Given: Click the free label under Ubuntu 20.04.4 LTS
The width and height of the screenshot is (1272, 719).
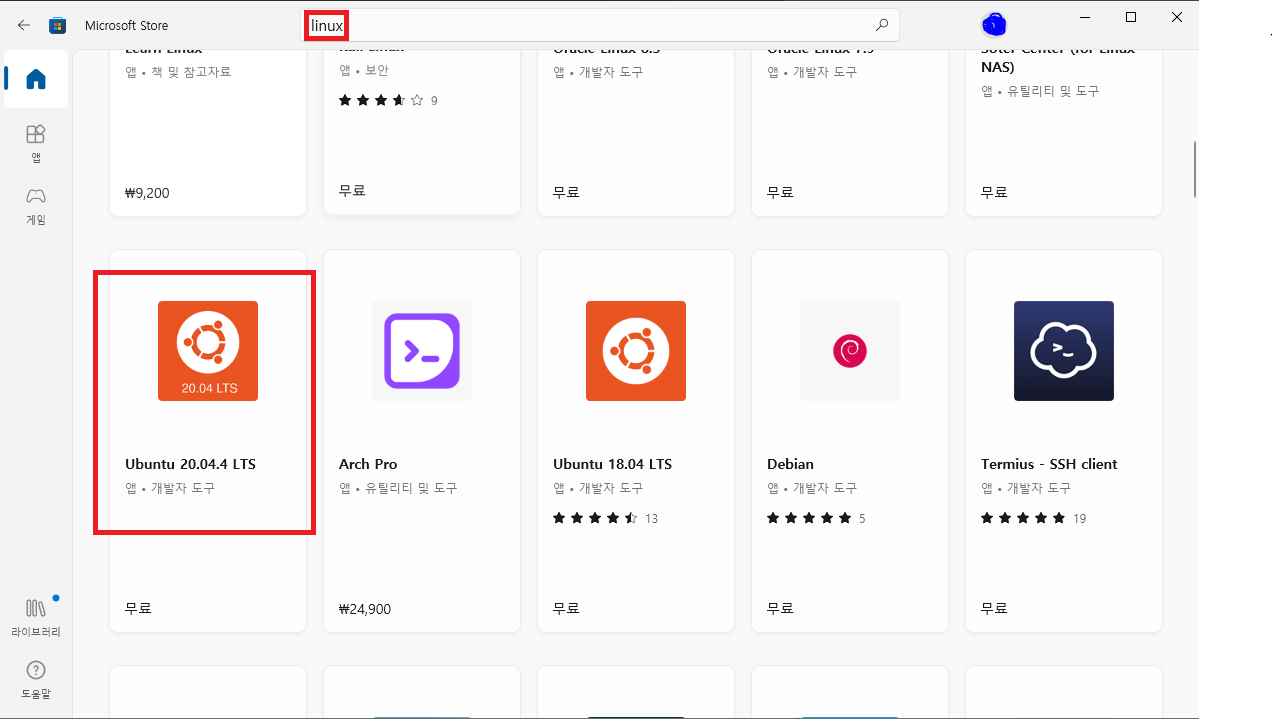Looking at the screenshot, I should tap(138, 608).
